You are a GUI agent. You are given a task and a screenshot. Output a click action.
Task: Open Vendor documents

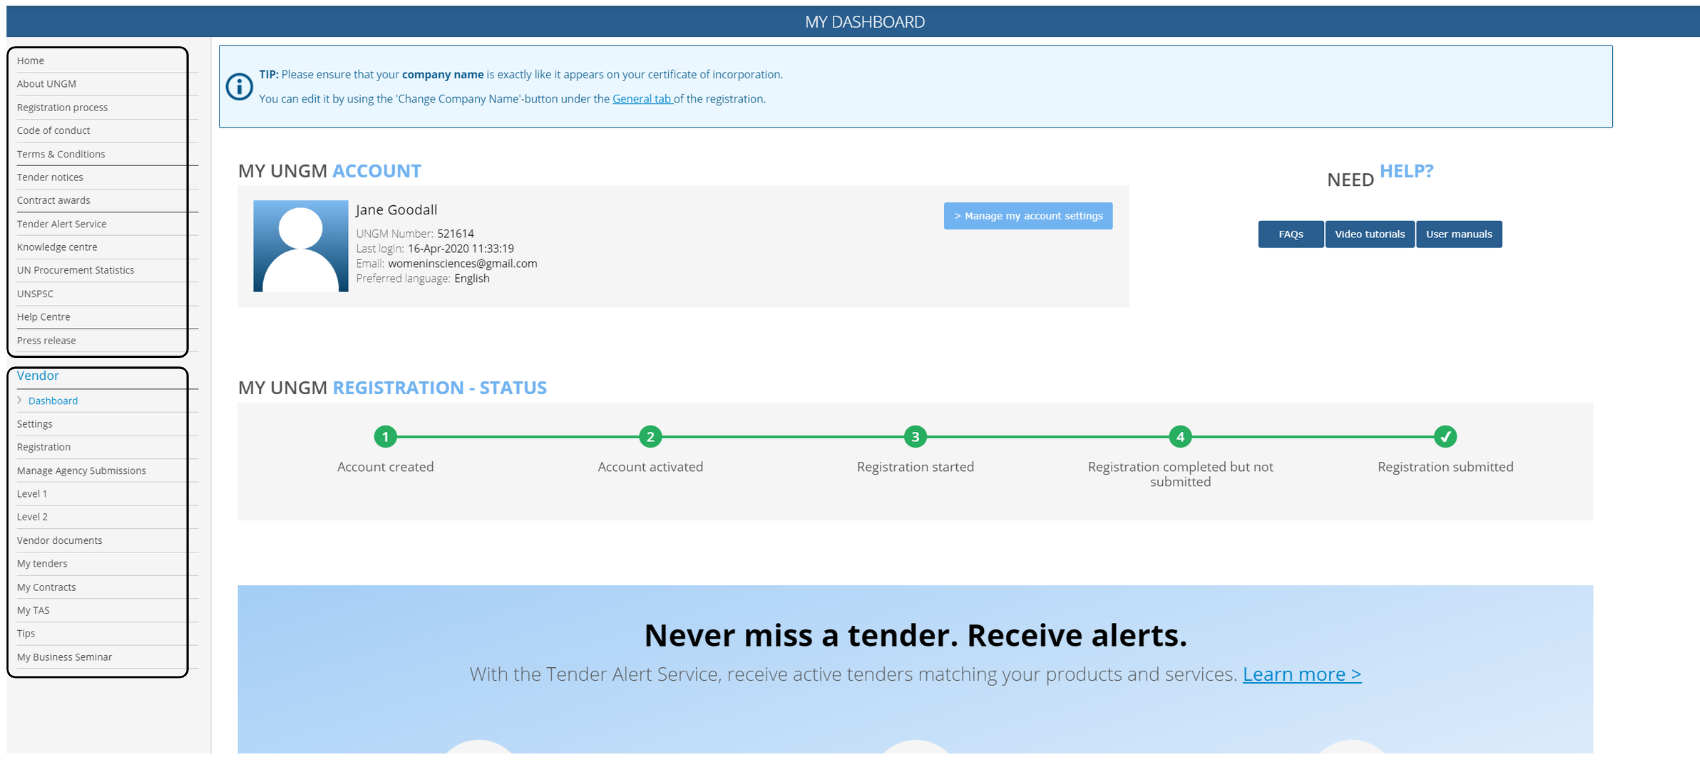pos(60,541)
